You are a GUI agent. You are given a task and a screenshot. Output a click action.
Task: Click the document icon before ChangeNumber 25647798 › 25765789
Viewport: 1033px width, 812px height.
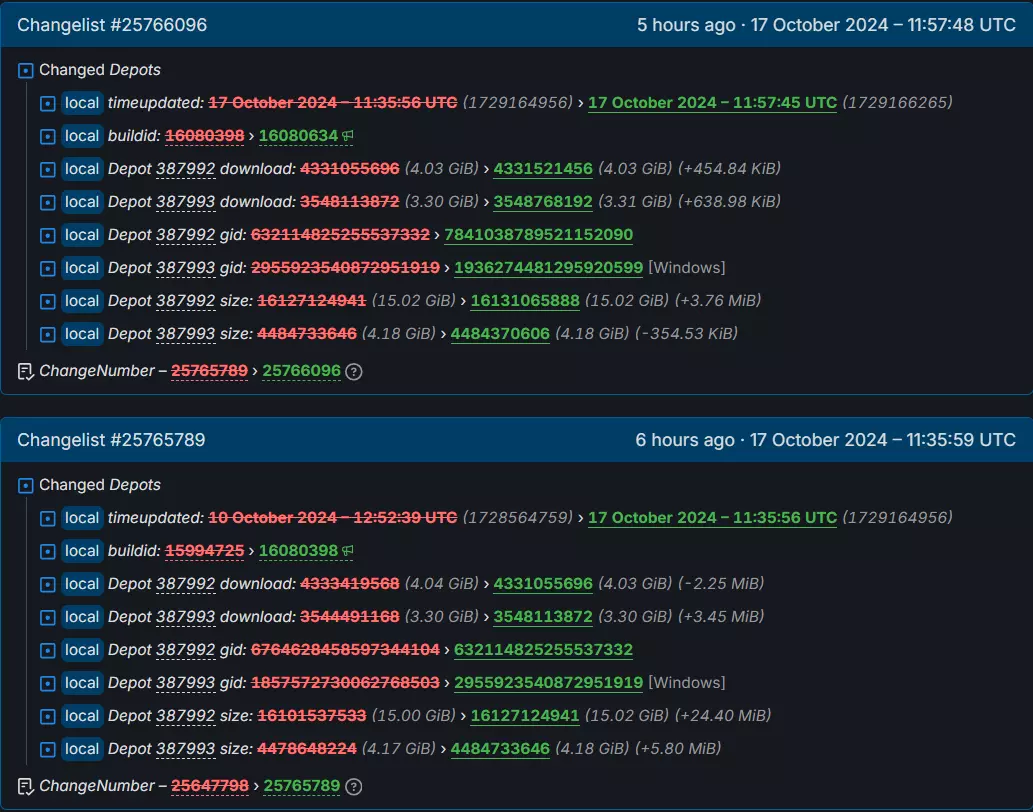pos(26,786)
